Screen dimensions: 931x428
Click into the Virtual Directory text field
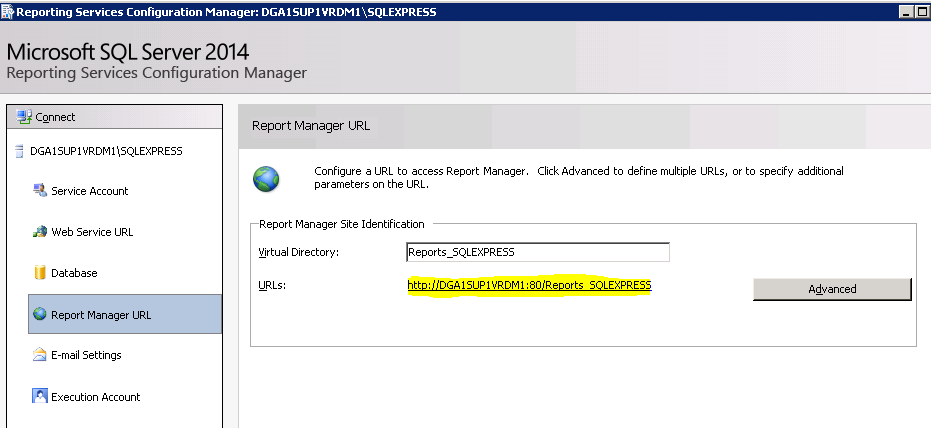pos(538,252)
